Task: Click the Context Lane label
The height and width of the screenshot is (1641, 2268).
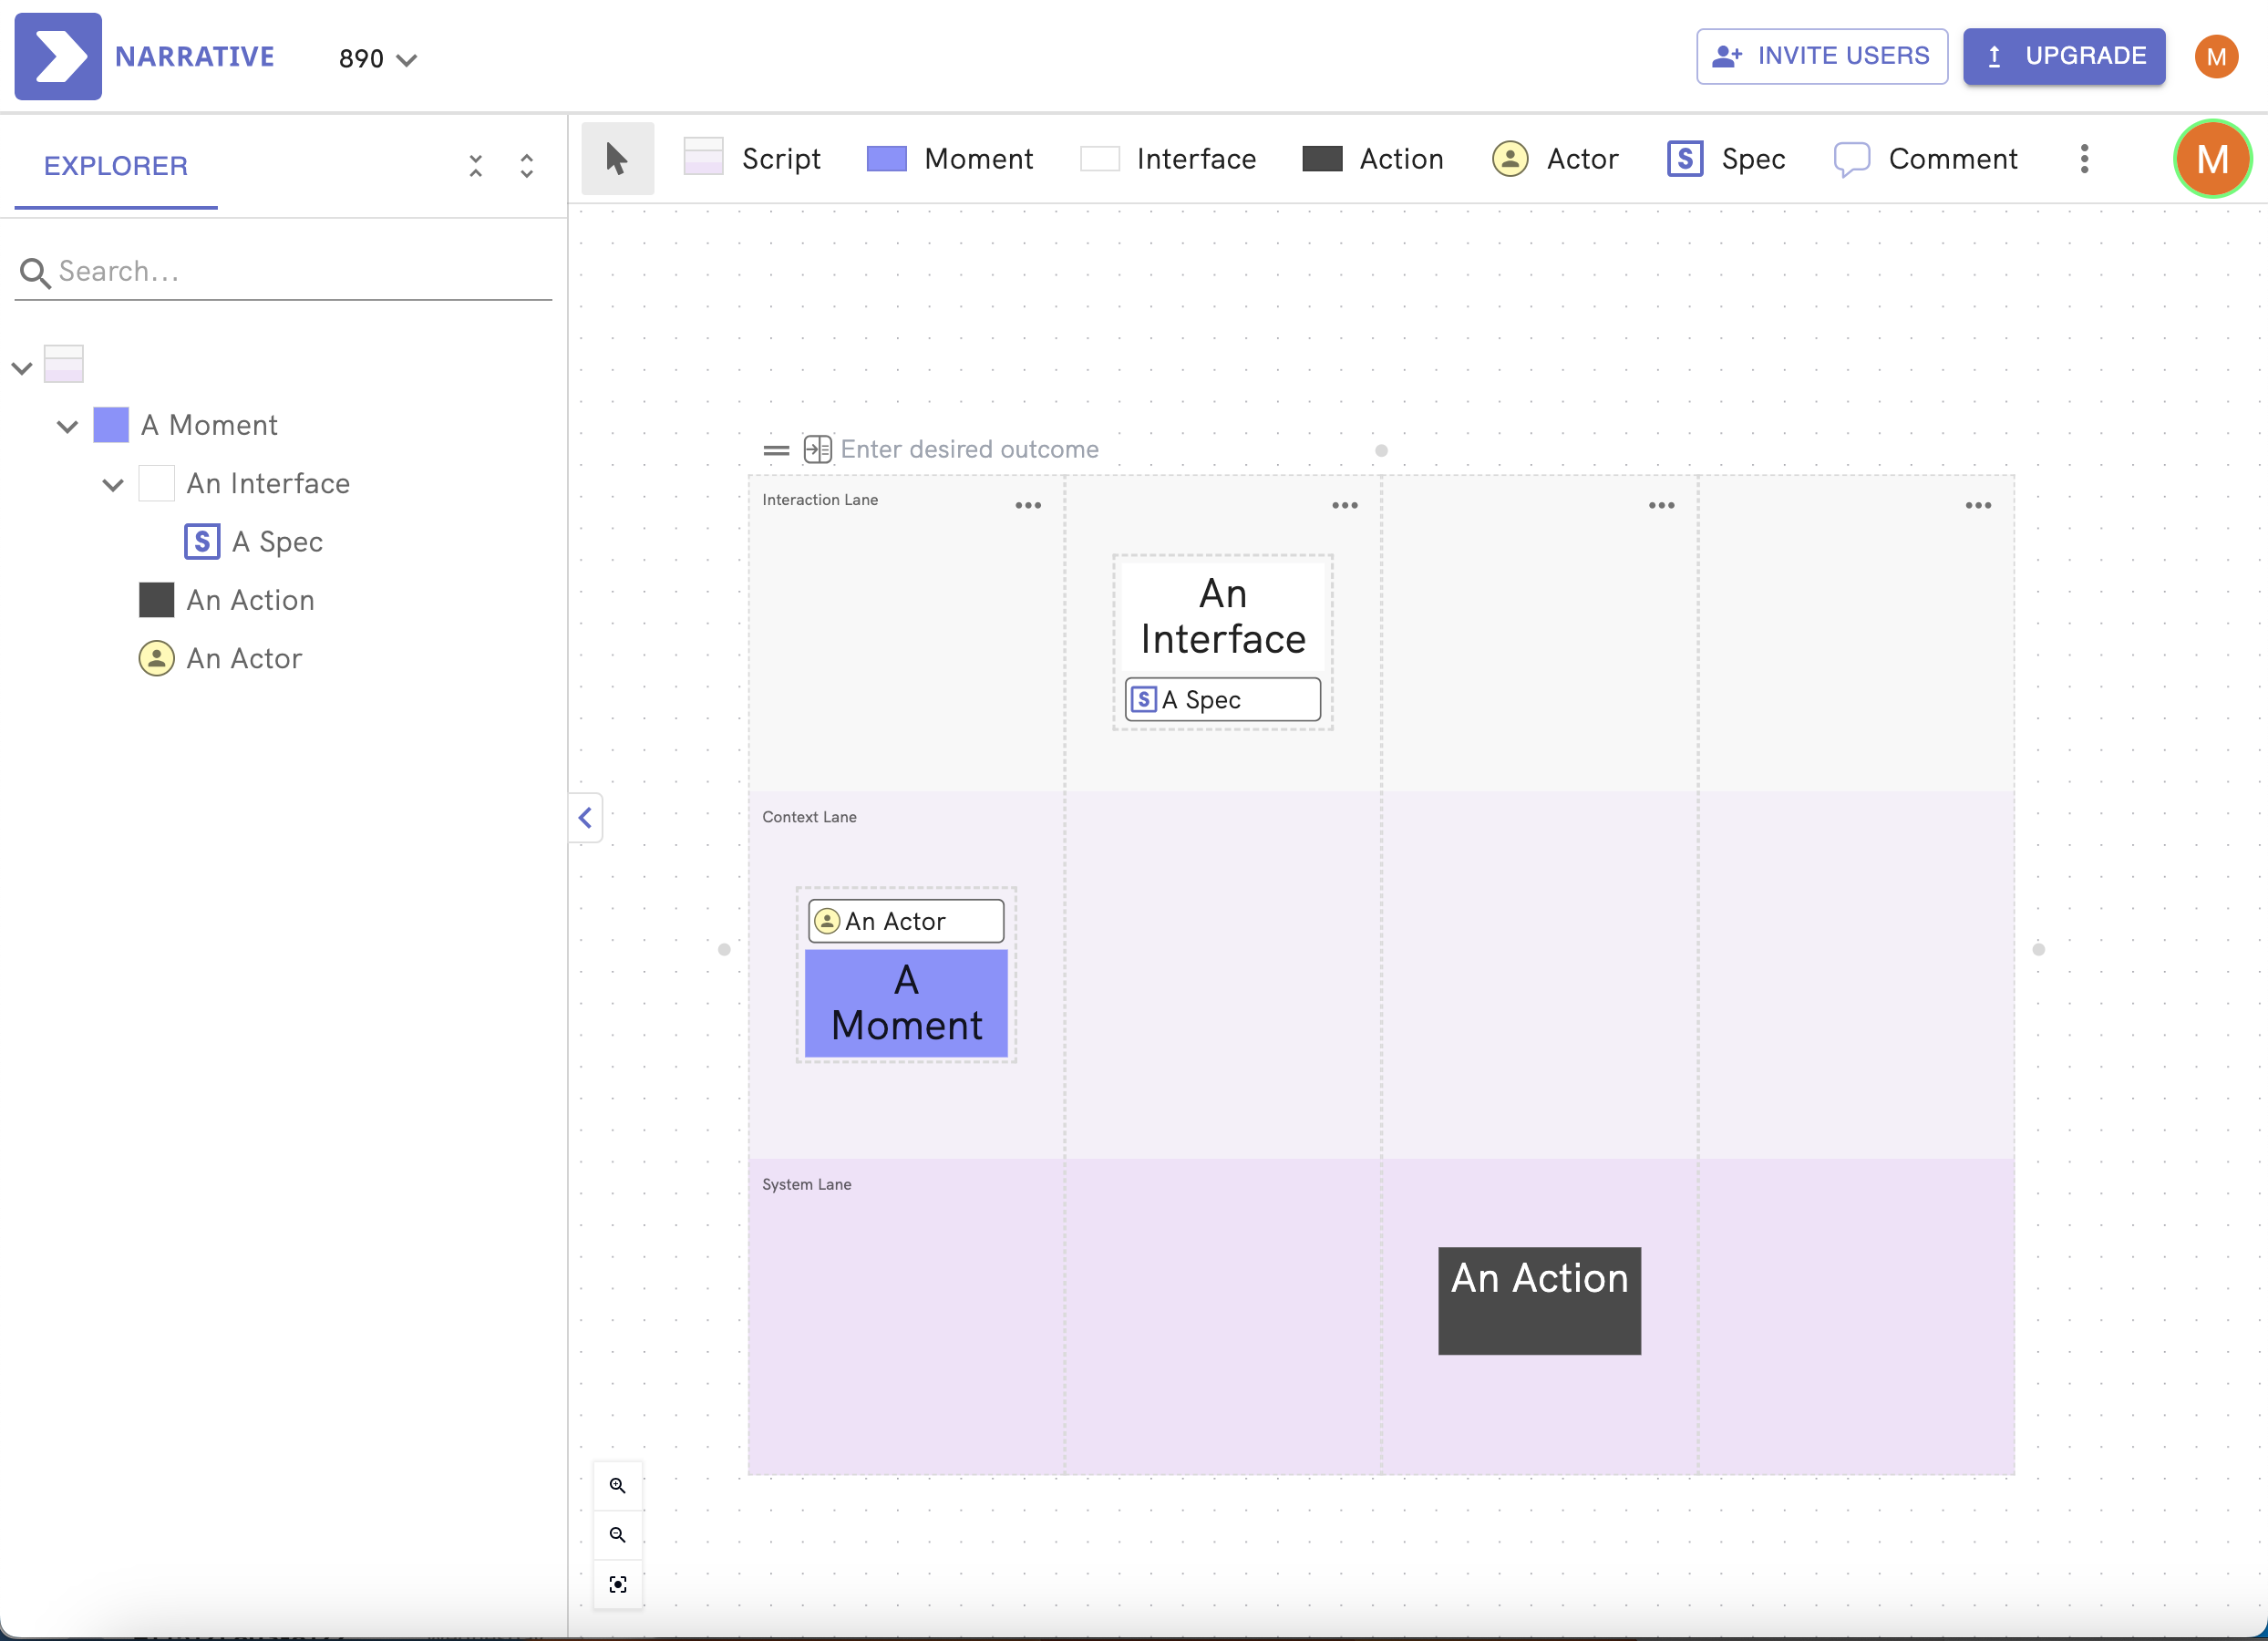Action: coord(809,817)
